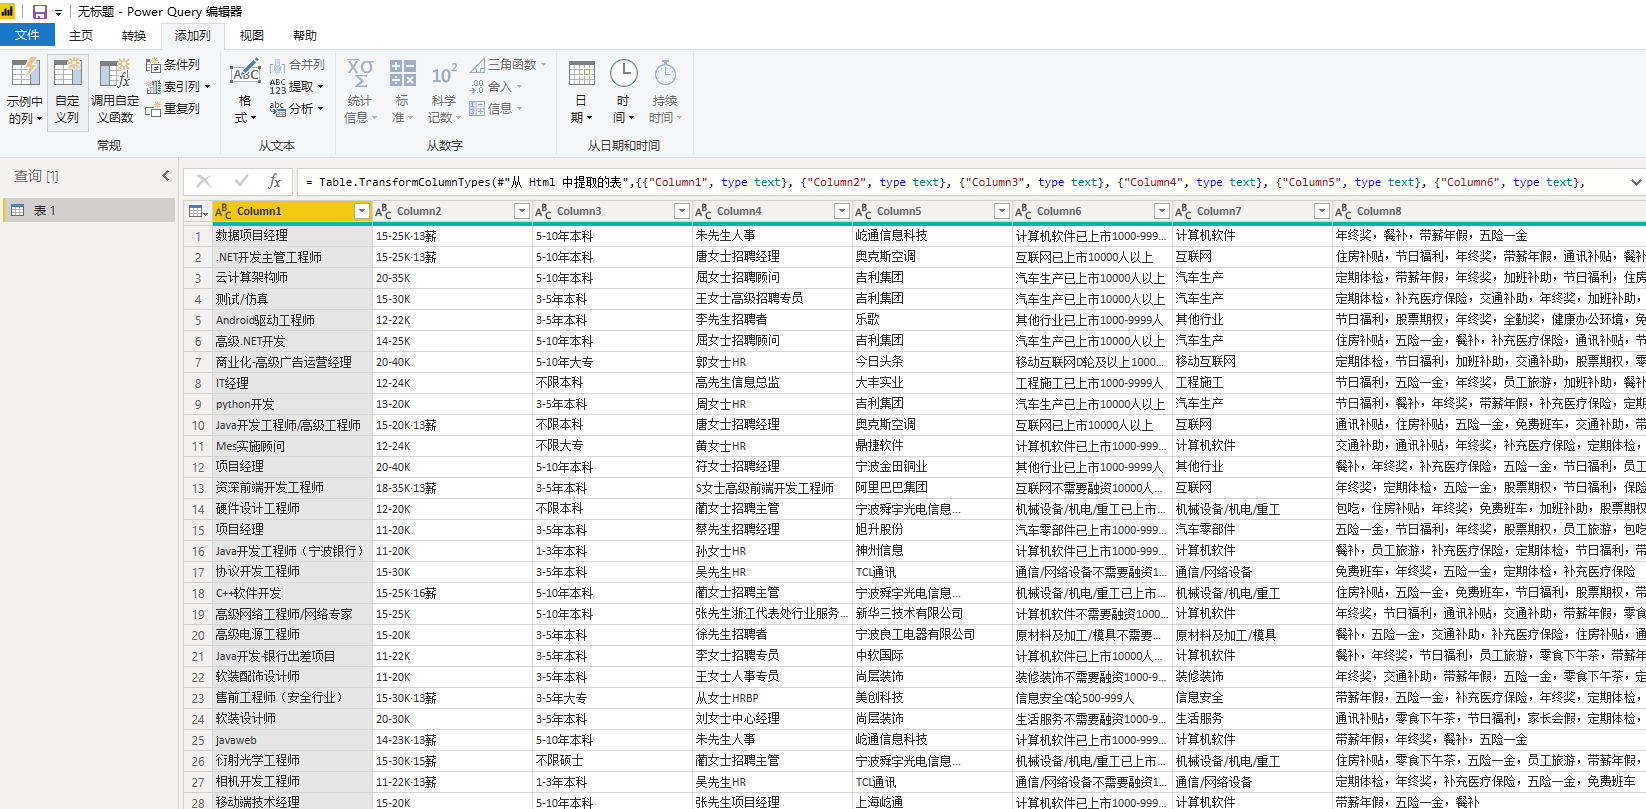
Task: Click cell 信息安全 in Column7
Action: tap(1252, 698)
